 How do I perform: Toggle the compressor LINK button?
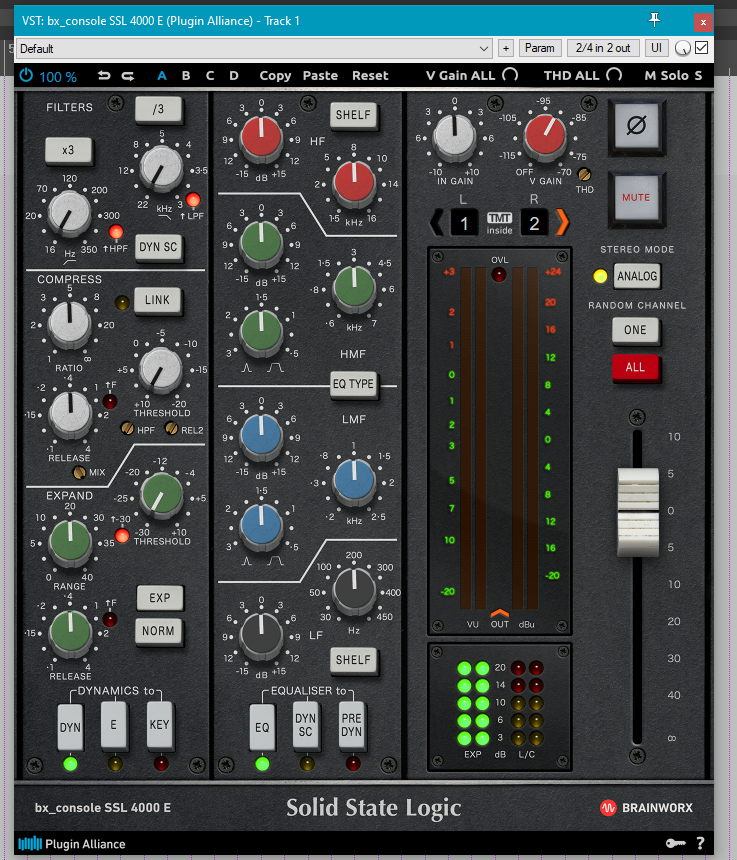(157, 300)
